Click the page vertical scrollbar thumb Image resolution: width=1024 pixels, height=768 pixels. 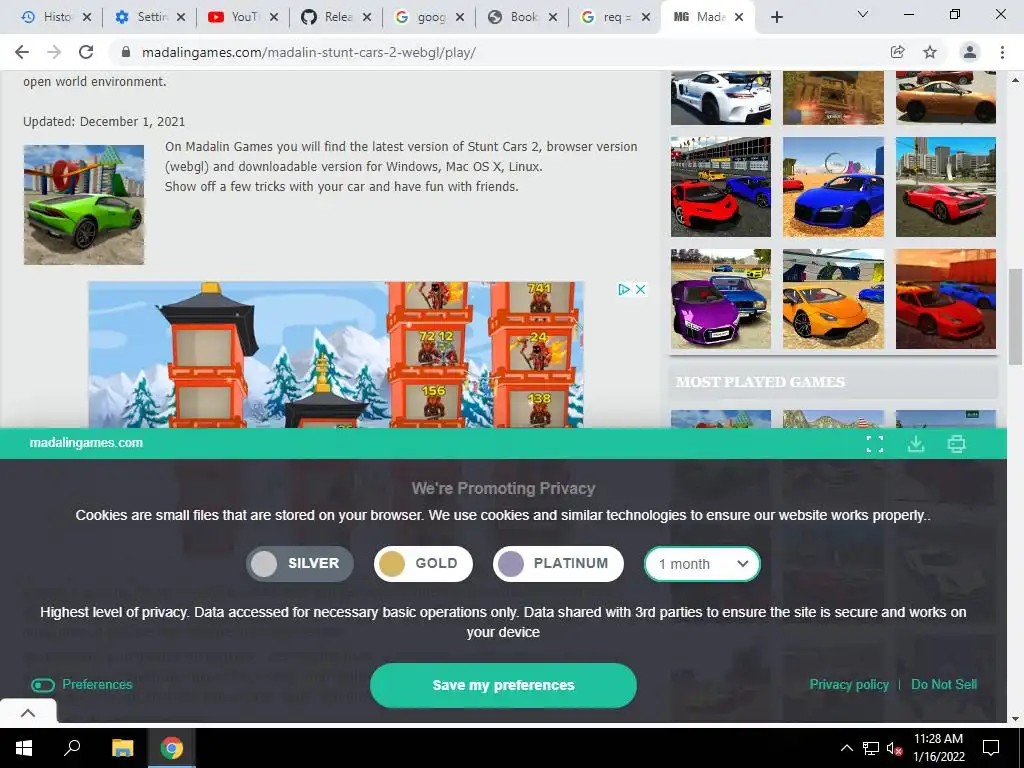(x=1016, y=317)
